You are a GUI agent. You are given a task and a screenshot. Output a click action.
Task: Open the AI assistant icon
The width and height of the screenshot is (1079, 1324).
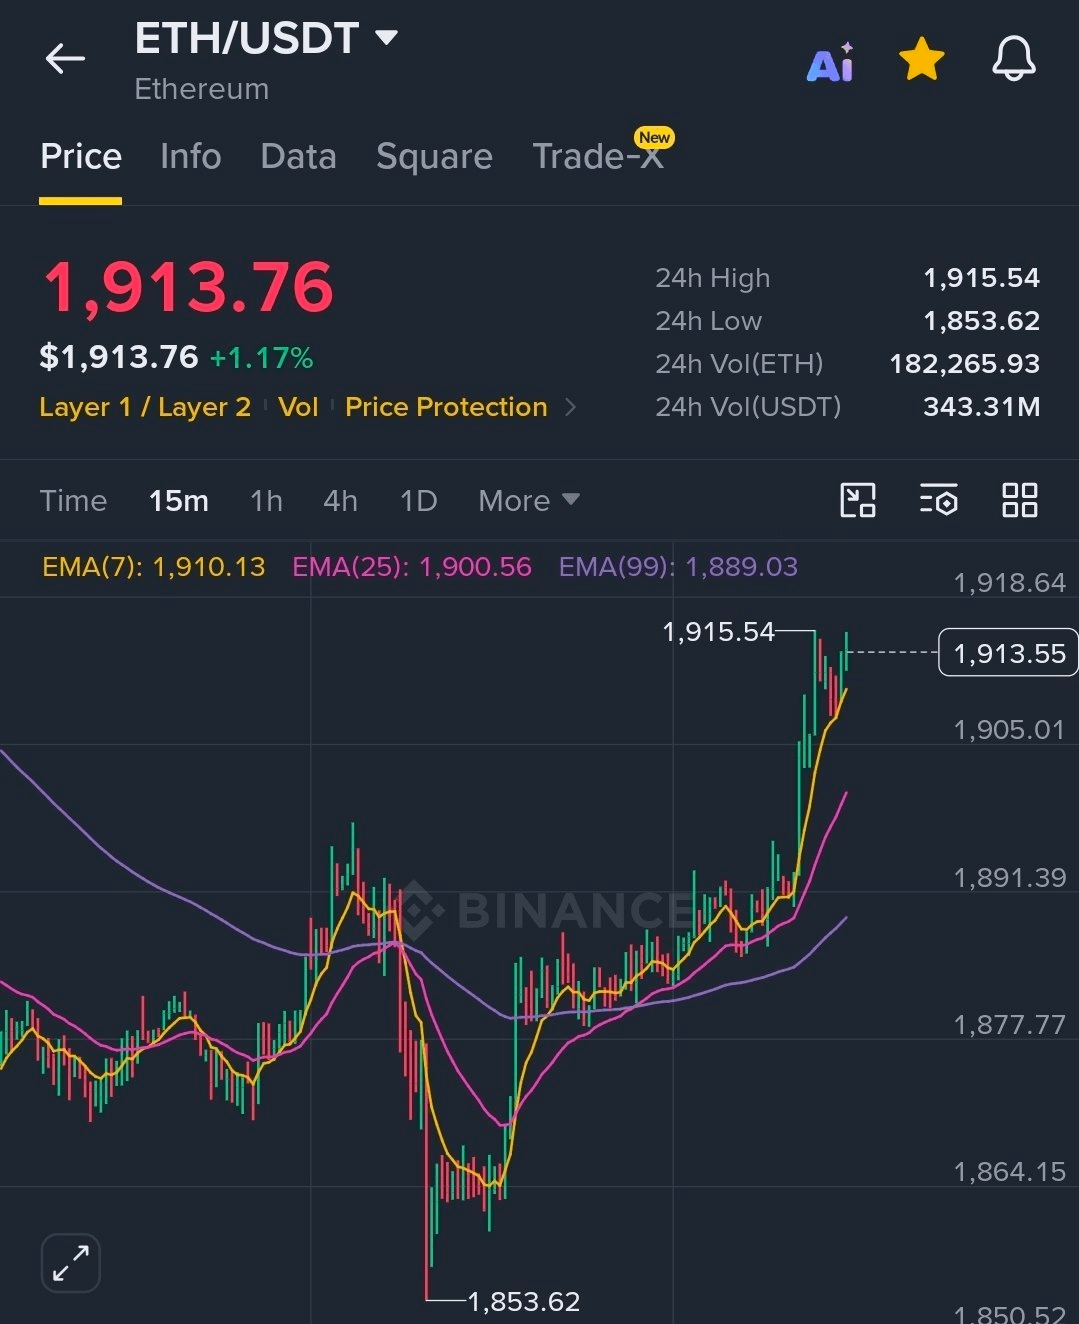click(831, 62)
